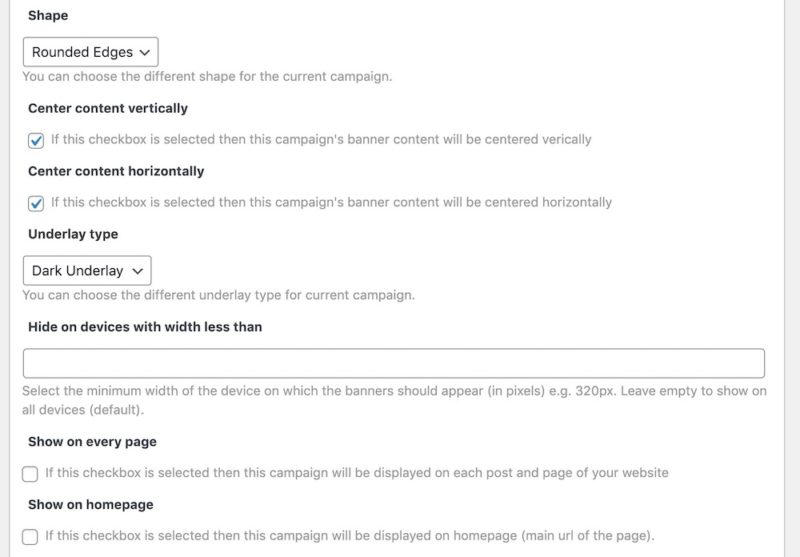This screenshot has width=800, height=557.
Task: Click the Show on homepage heading
Action: [x=91, y=504]
